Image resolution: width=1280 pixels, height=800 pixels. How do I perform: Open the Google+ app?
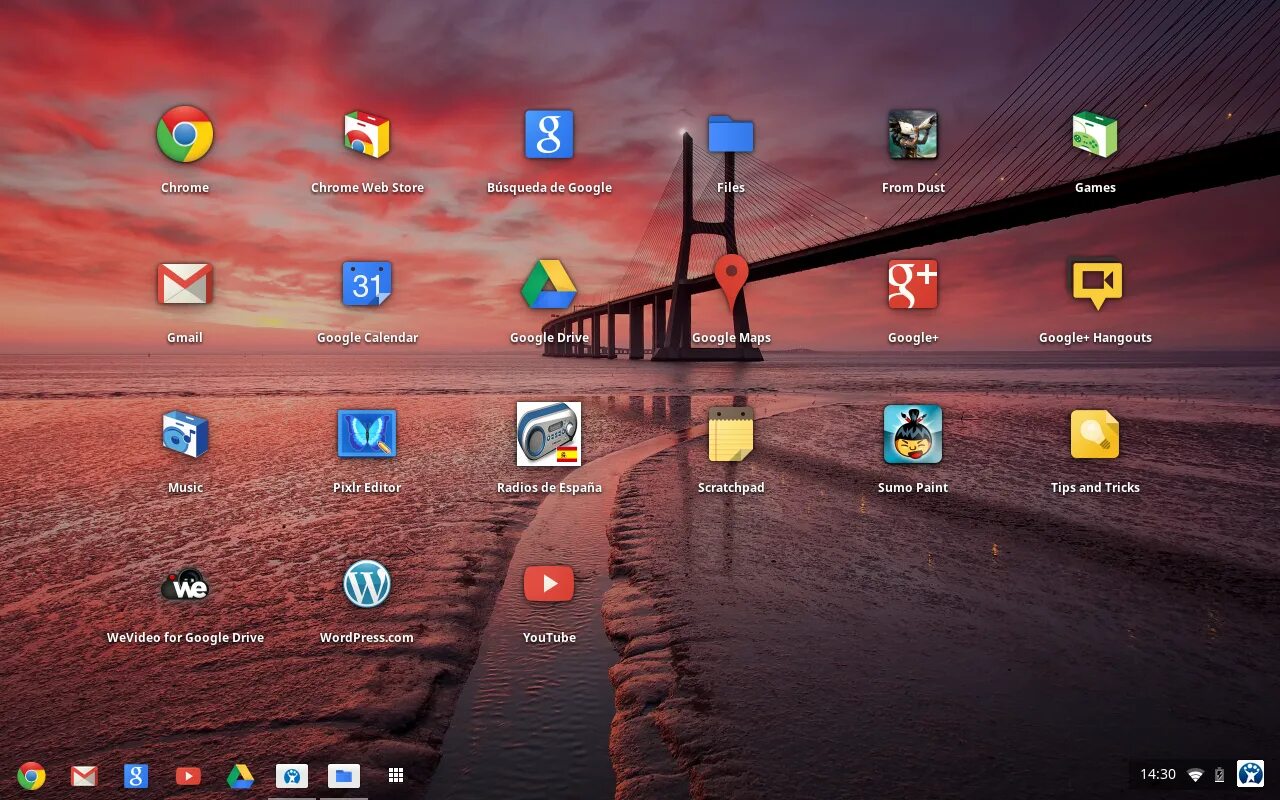(913, 285)
